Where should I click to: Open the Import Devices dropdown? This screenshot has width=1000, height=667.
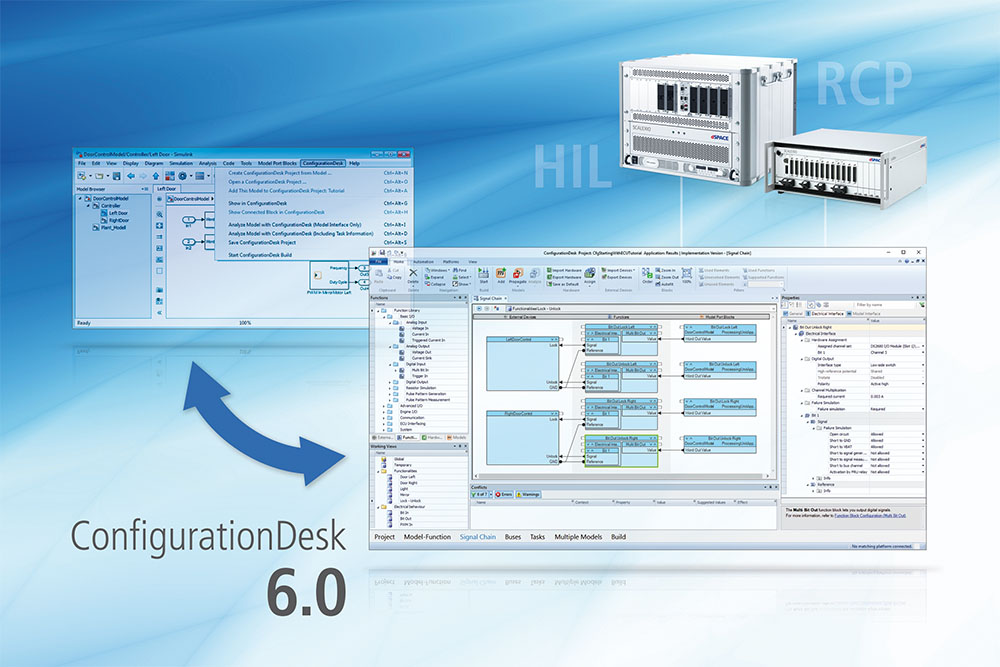pyautogui.click(x=617, y=270)
